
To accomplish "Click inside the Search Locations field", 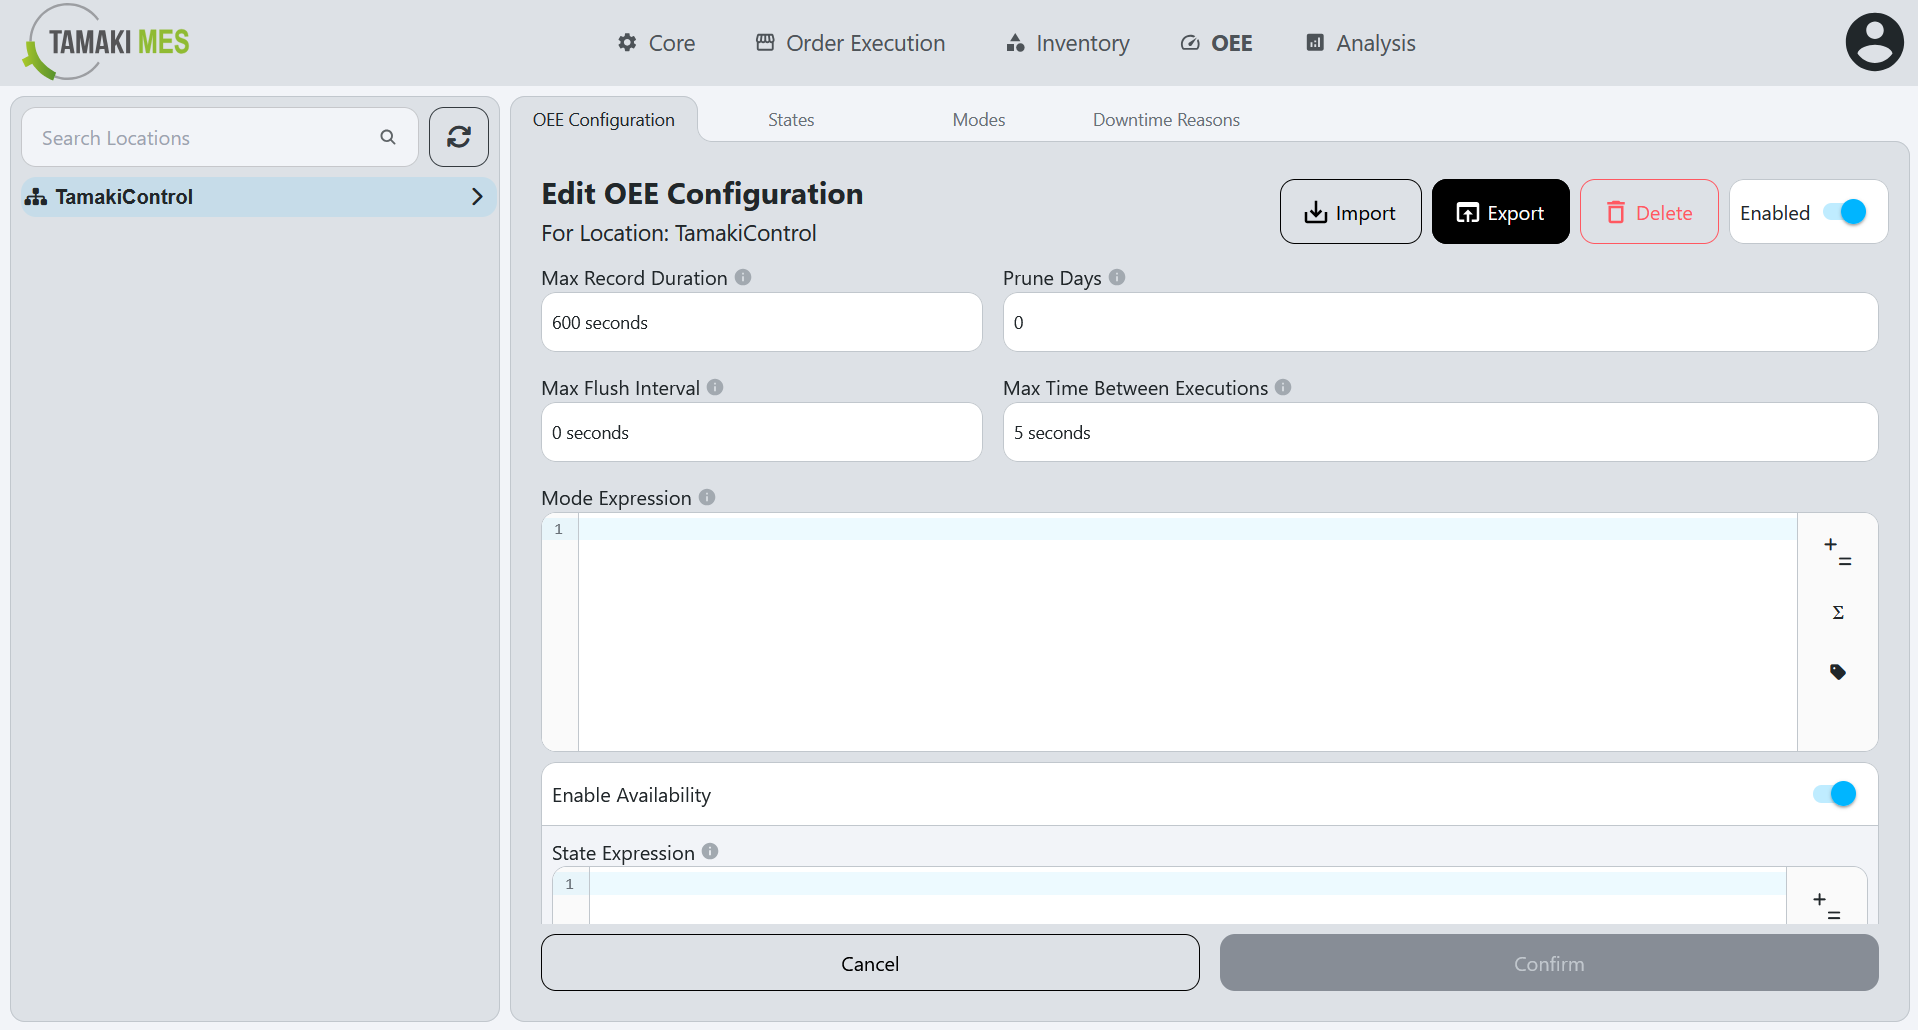I will (x=200, y=137).
